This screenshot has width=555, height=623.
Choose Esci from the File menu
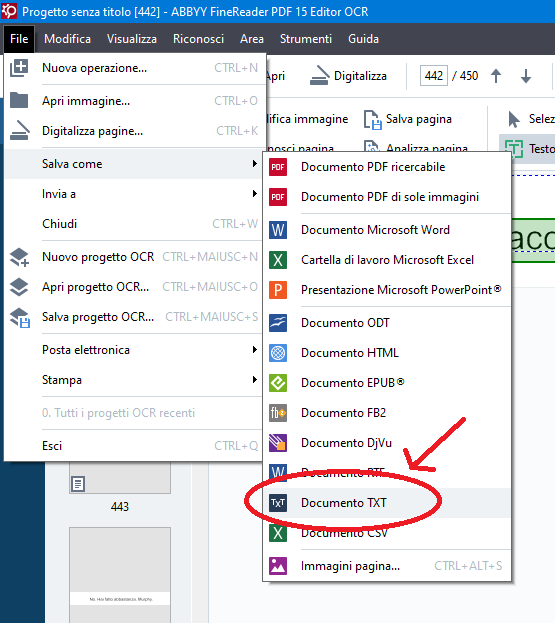(x=133, y=446)
